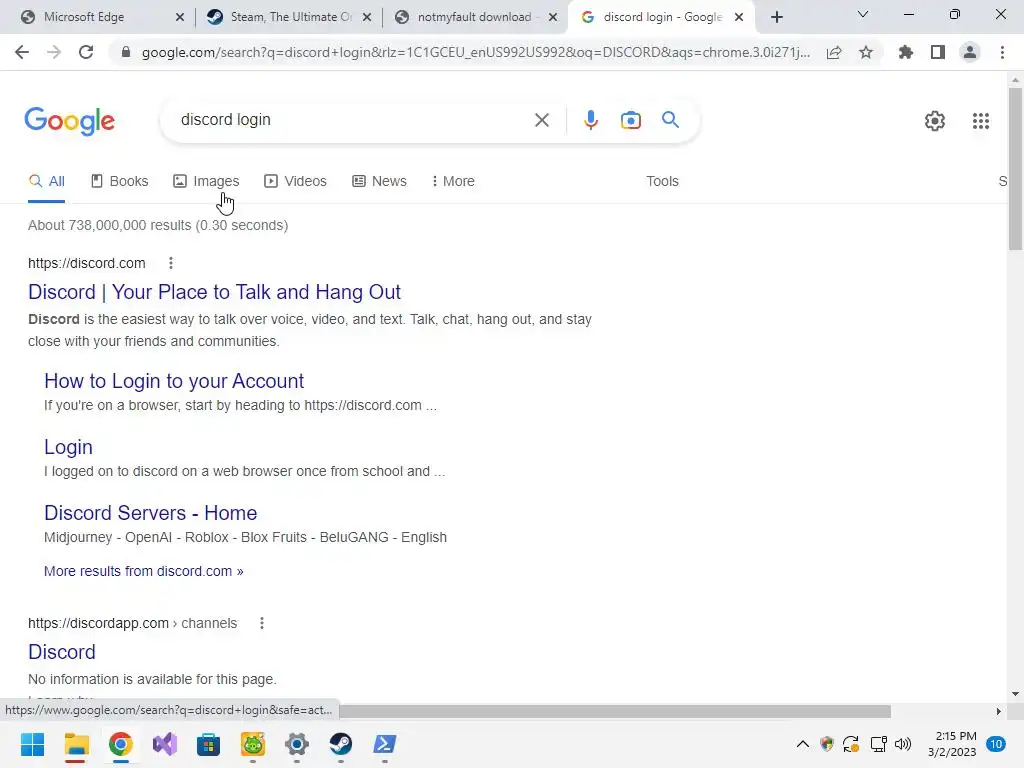The image size is (1024, 768).
Task: Click the horizontal page scrollbar
Action: (x=614, y=711)
